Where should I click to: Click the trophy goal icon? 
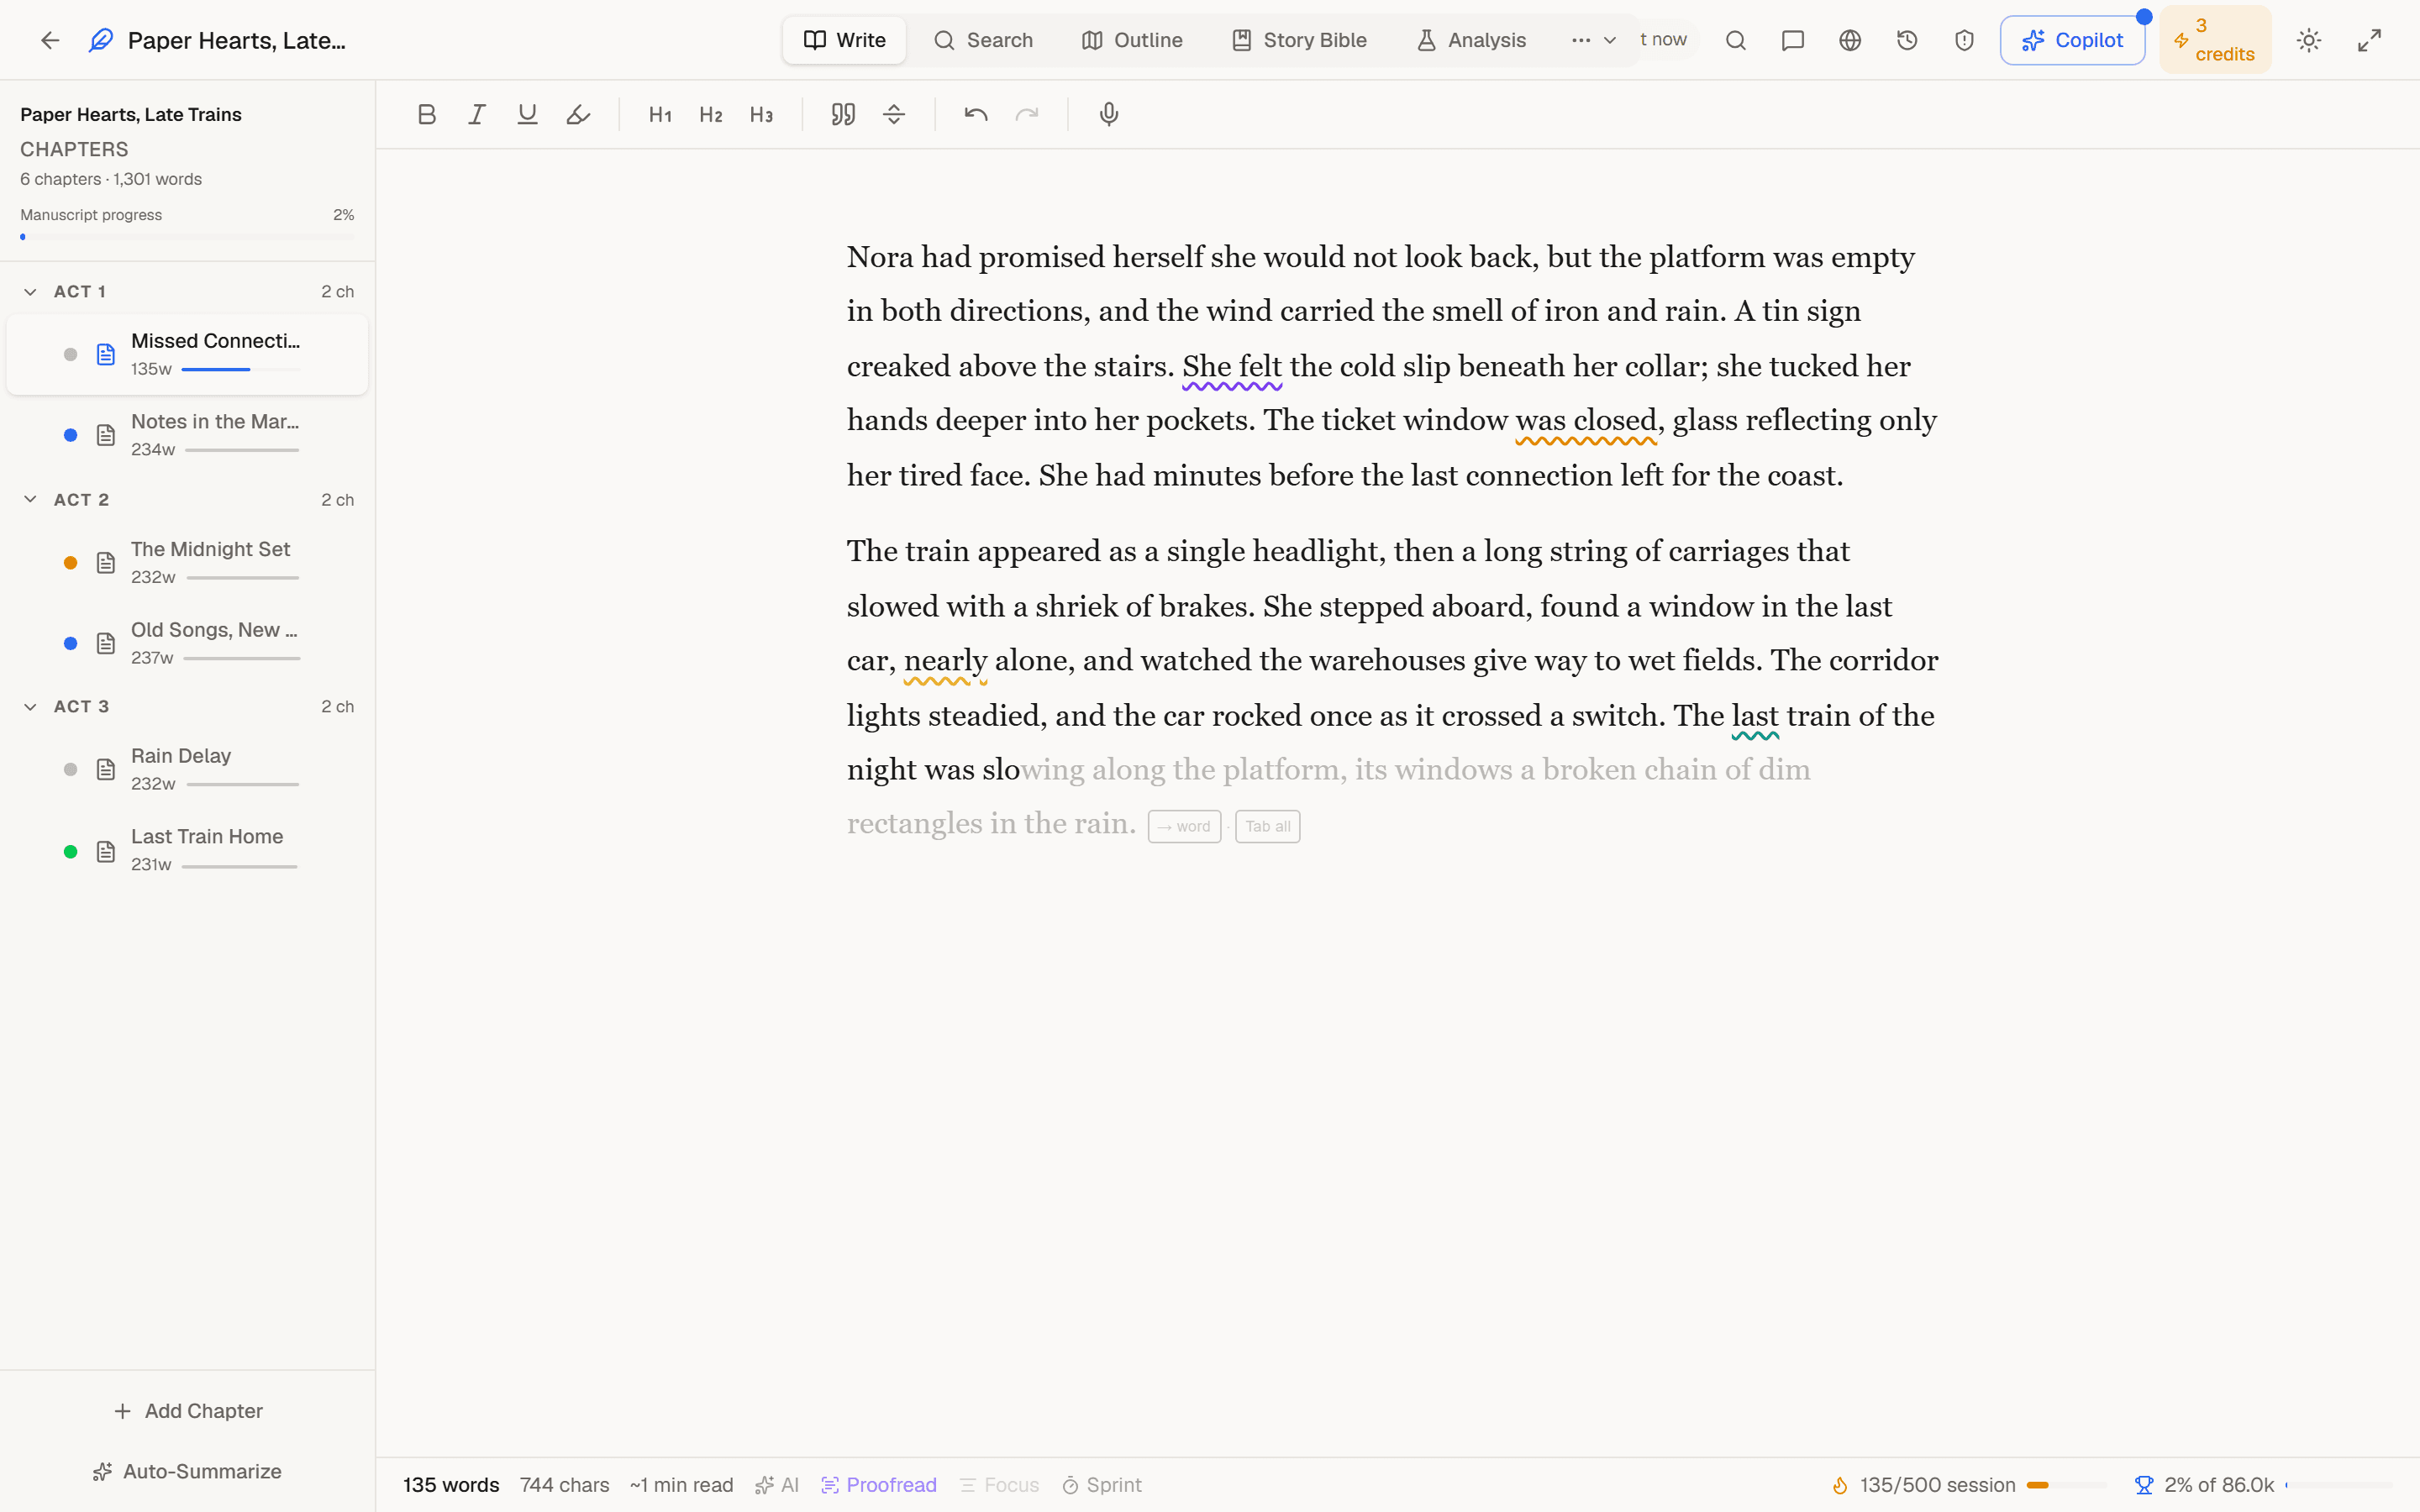click(x=2144, y=1485)
